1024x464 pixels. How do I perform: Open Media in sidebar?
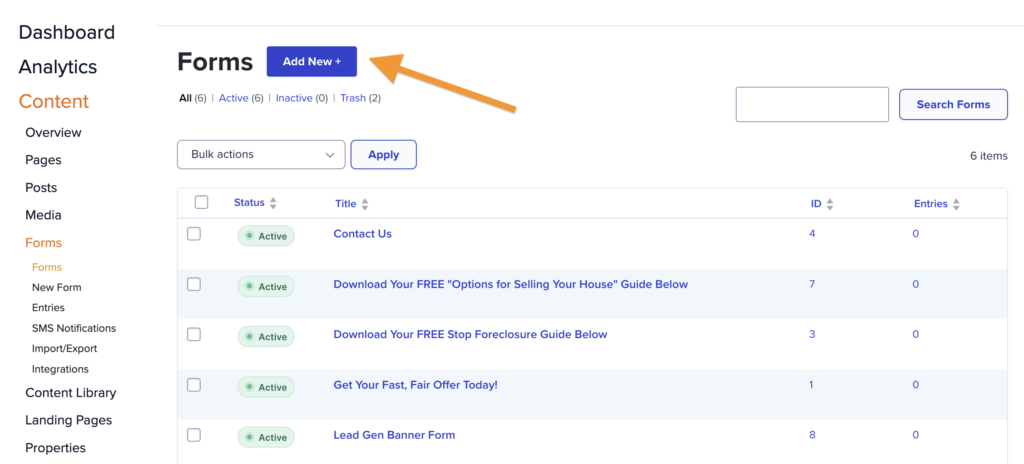point(43,215)
